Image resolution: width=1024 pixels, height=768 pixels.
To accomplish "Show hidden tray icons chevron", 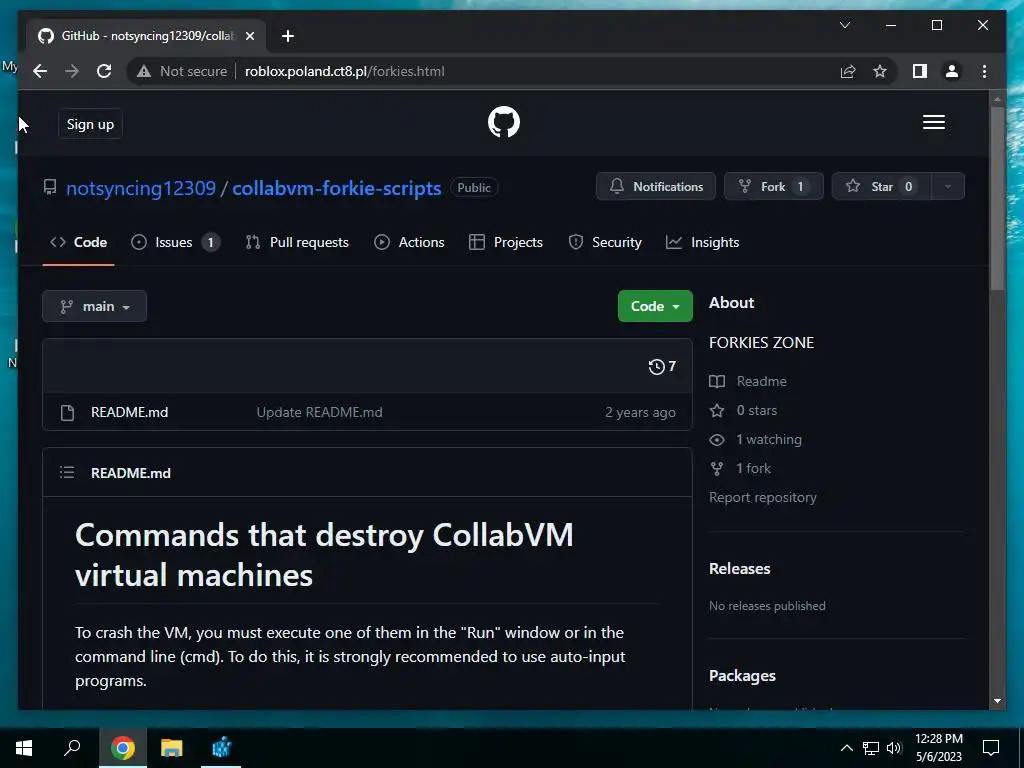I will (846, 748).
